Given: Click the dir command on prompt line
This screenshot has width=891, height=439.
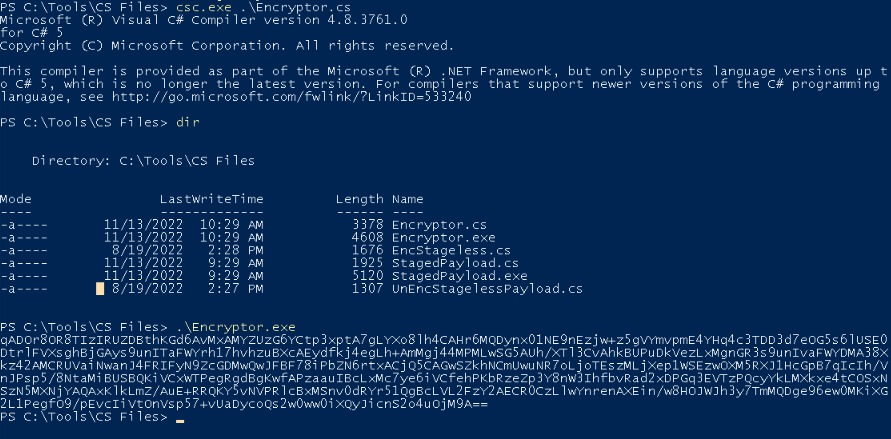Looking at the screenshot, I should pyautogui.click(x=188, y=122).
